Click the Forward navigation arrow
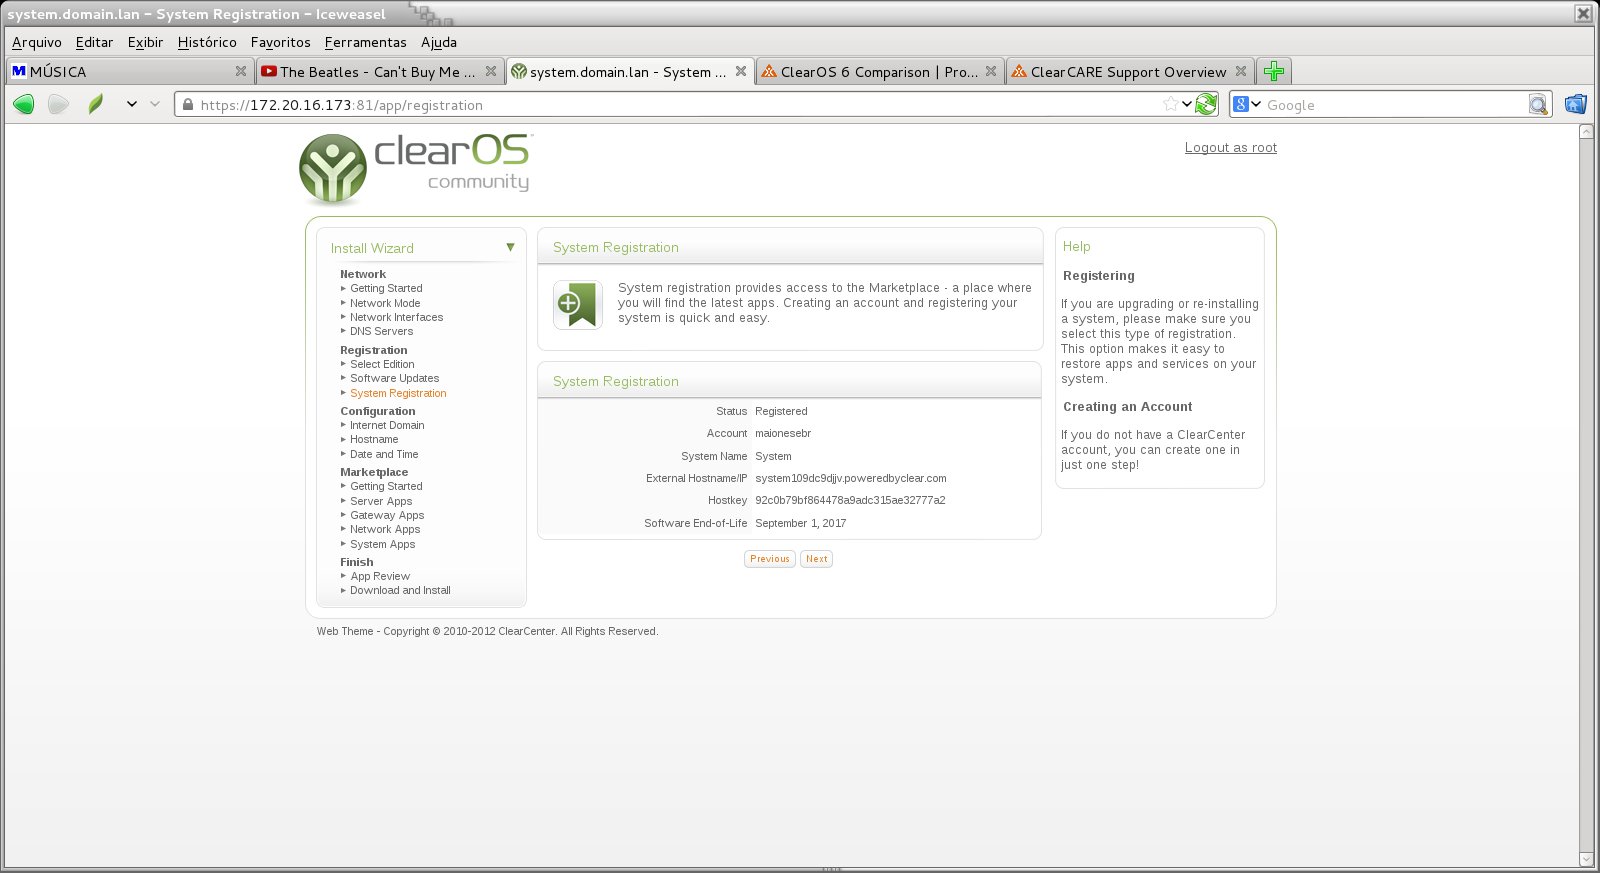The image size is (1600, 873). point(59,104)
